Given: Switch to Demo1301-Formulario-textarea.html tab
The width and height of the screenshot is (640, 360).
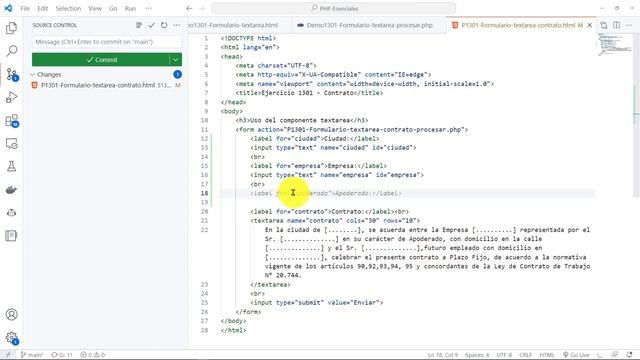Looking at the screenshot, I should [x=239, y=25].
